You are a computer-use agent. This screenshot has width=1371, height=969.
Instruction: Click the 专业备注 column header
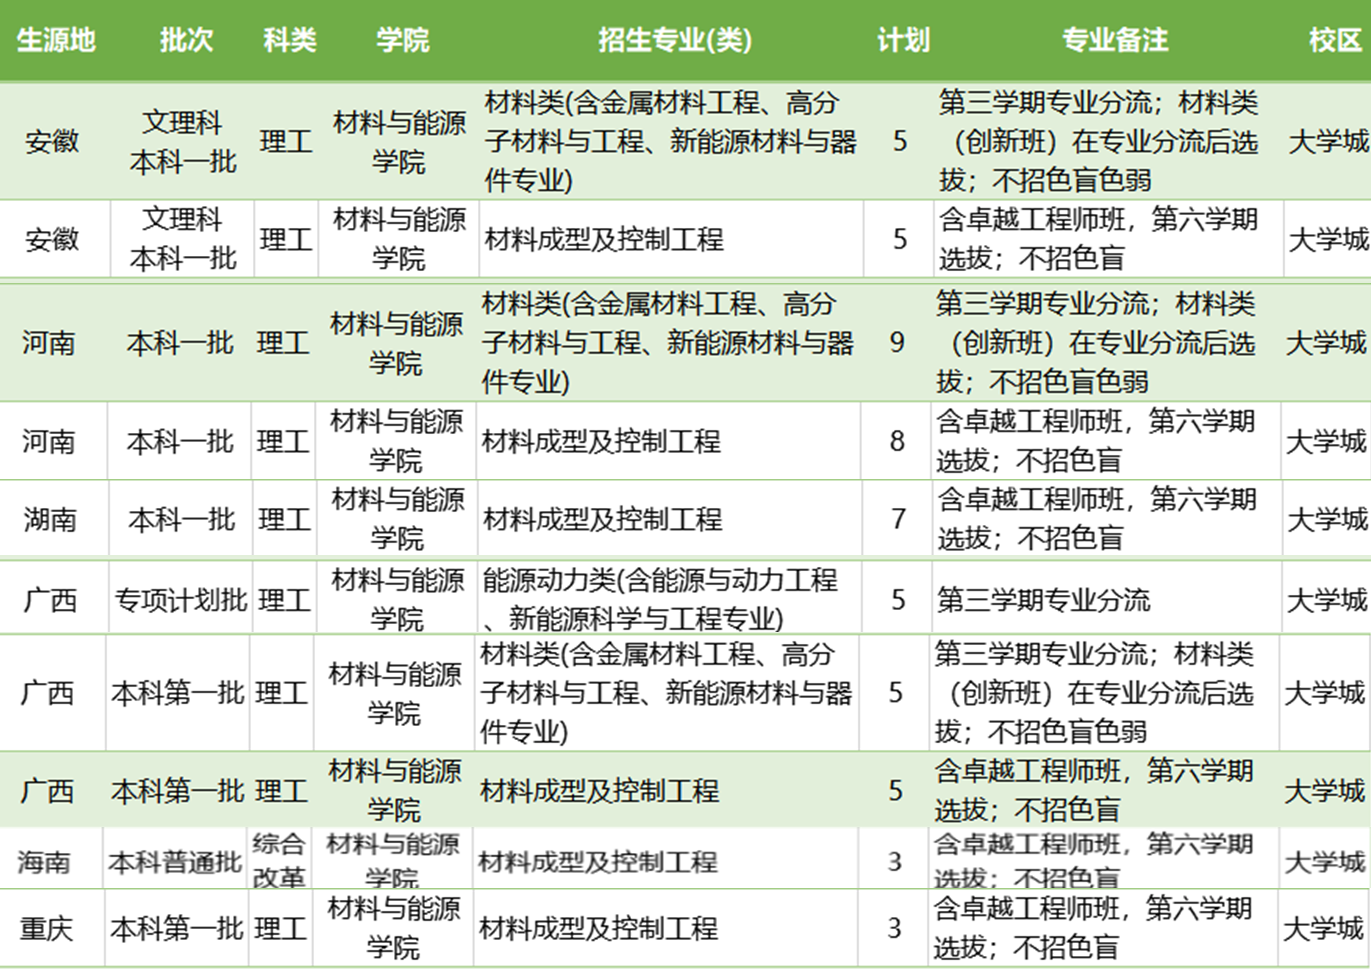tap(1114, 40)
